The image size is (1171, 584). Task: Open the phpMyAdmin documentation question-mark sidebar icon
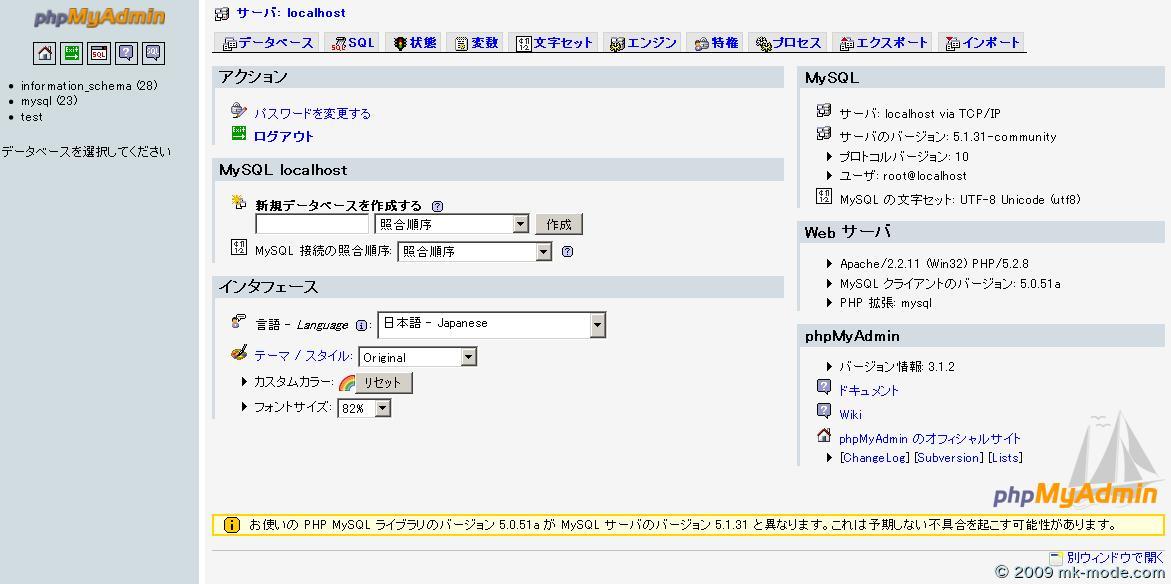(126, 53)
